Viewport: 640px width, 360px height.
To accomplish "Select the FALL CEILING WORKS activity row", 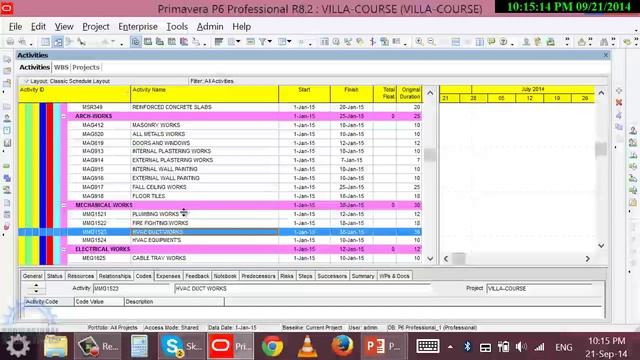I will click(x=220, y=187).
